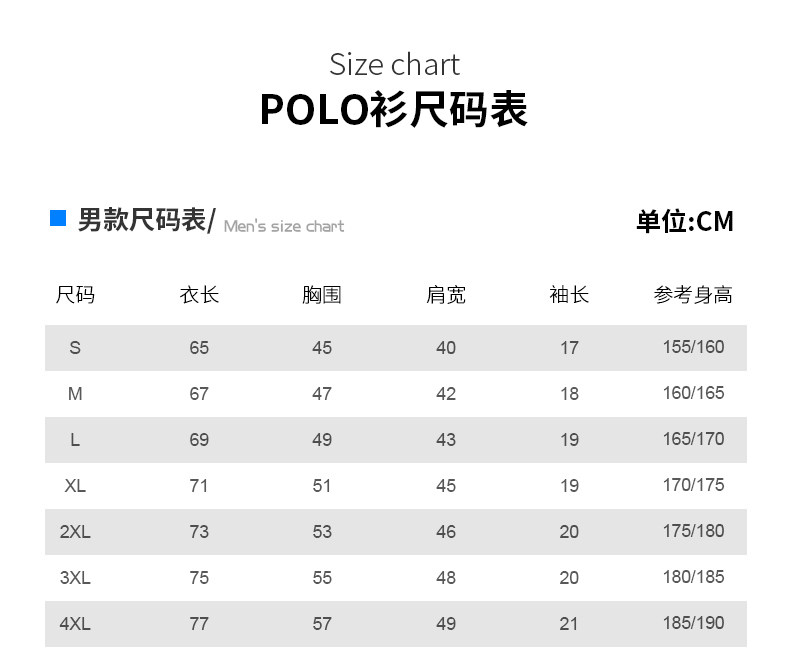This screenshot has width=790, height=669.
Task: Select the 男款尺码表 section heading
Action: pyautogui.click(x=142, y=220)
